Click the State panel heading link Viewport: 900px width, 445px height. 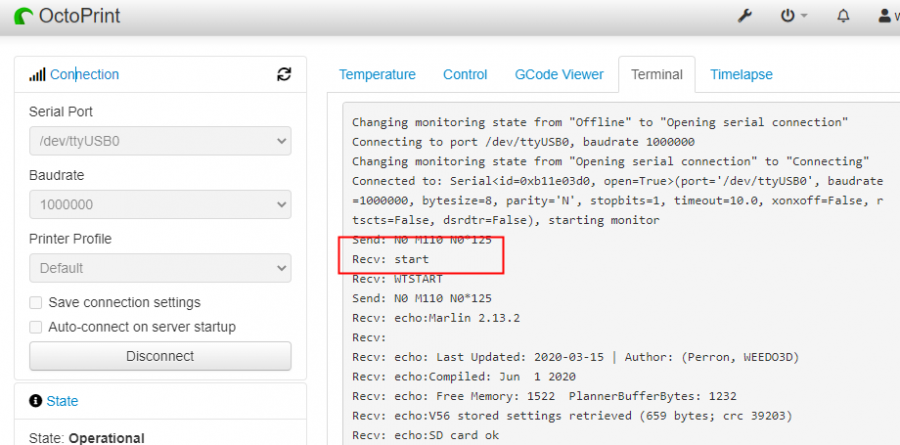coord(62,401)
